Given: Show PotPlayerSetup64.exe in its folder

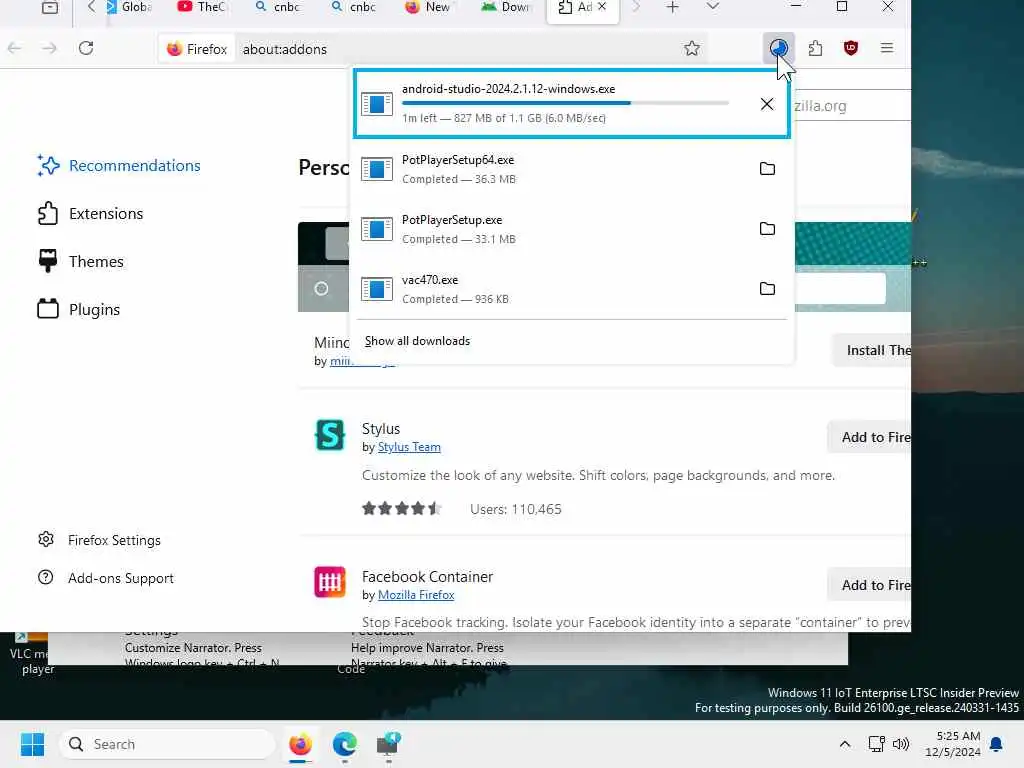Looking at the screenshot, I should pos(767,169).
